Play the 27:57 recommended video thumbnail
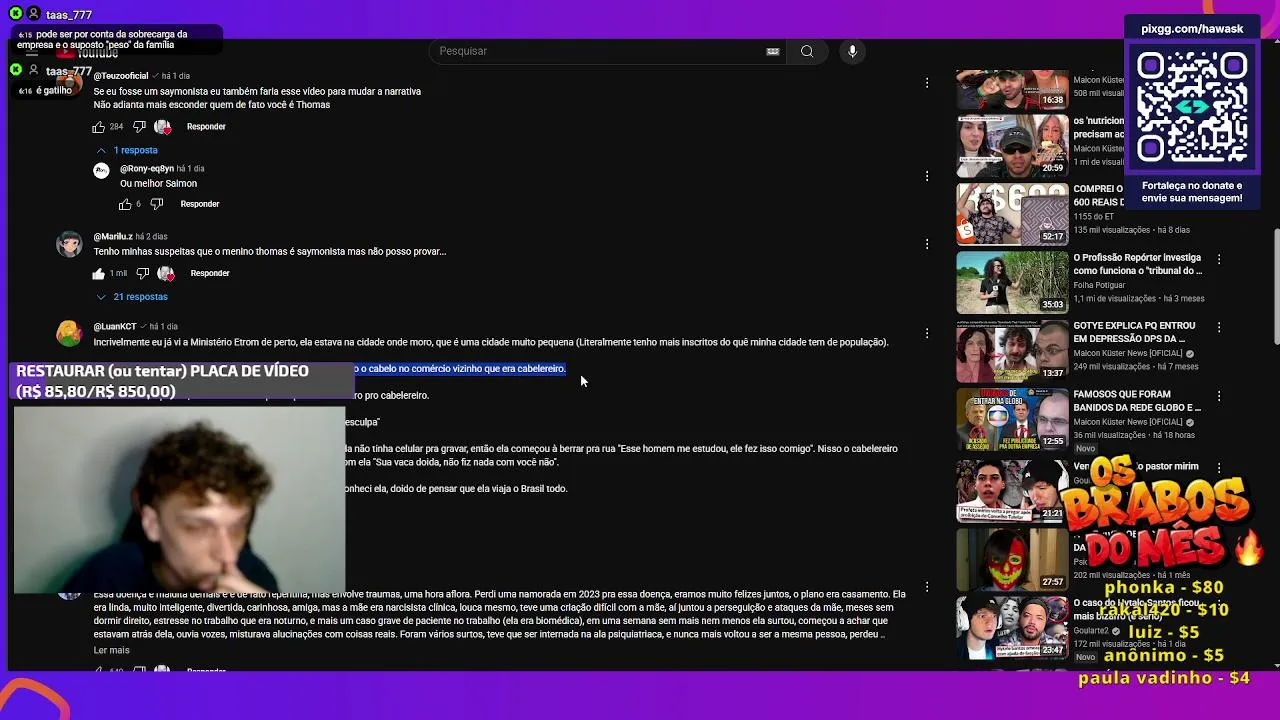The width and height of the screenshot is (1280, 720). [1012, 558]
